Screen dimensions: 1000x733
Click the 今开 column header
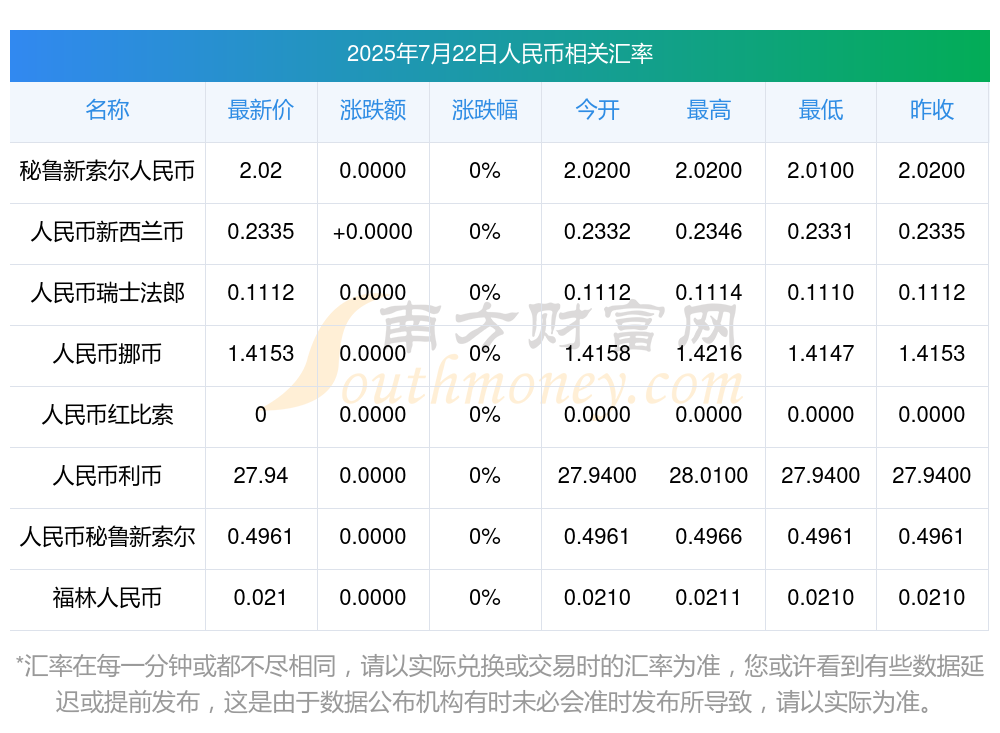click(597, 110)
